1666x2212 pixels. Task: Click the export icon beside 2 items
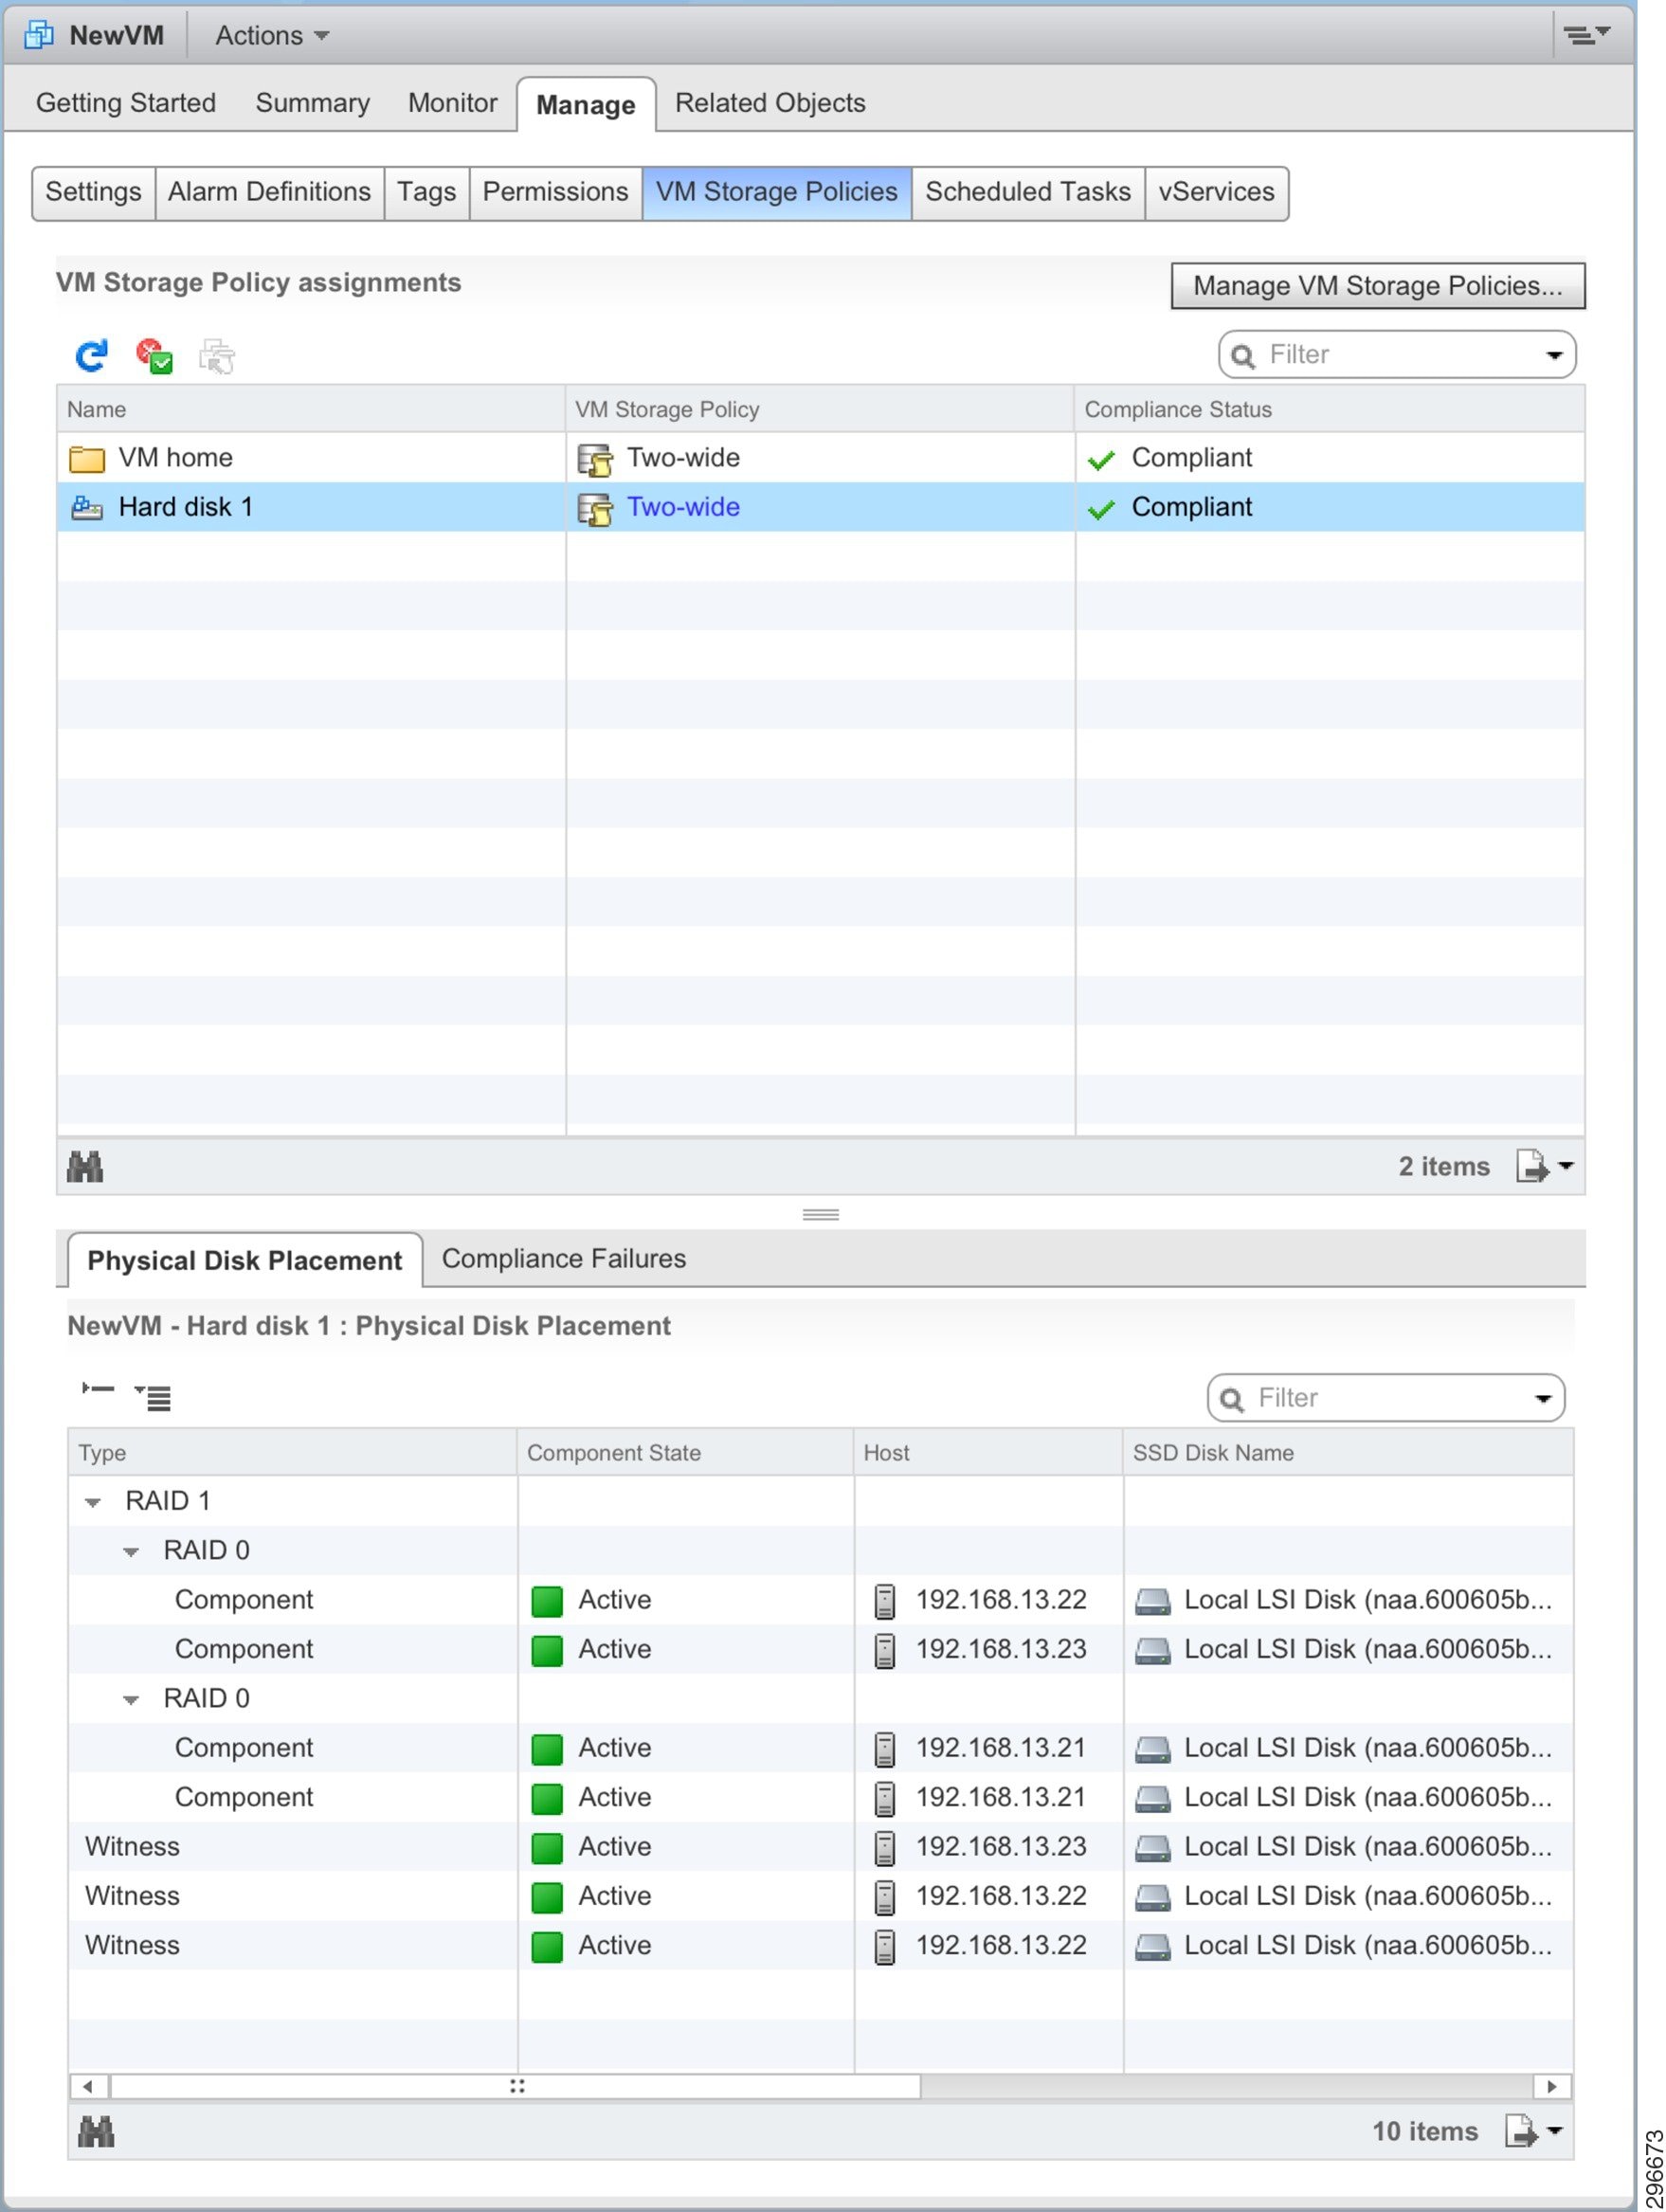pyautogui.click(x=1544, y=1166)
